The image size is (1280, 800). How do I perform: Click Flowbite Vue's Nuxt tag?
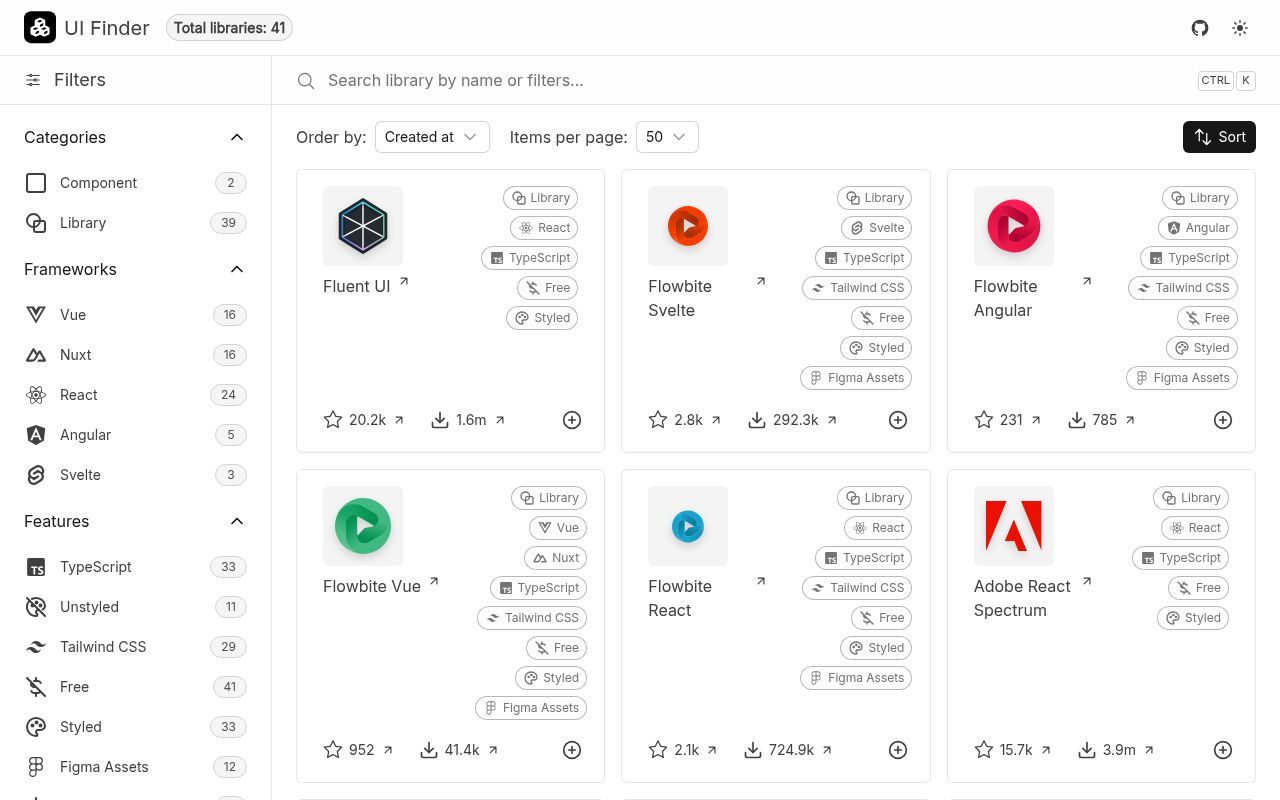point(556,558)
